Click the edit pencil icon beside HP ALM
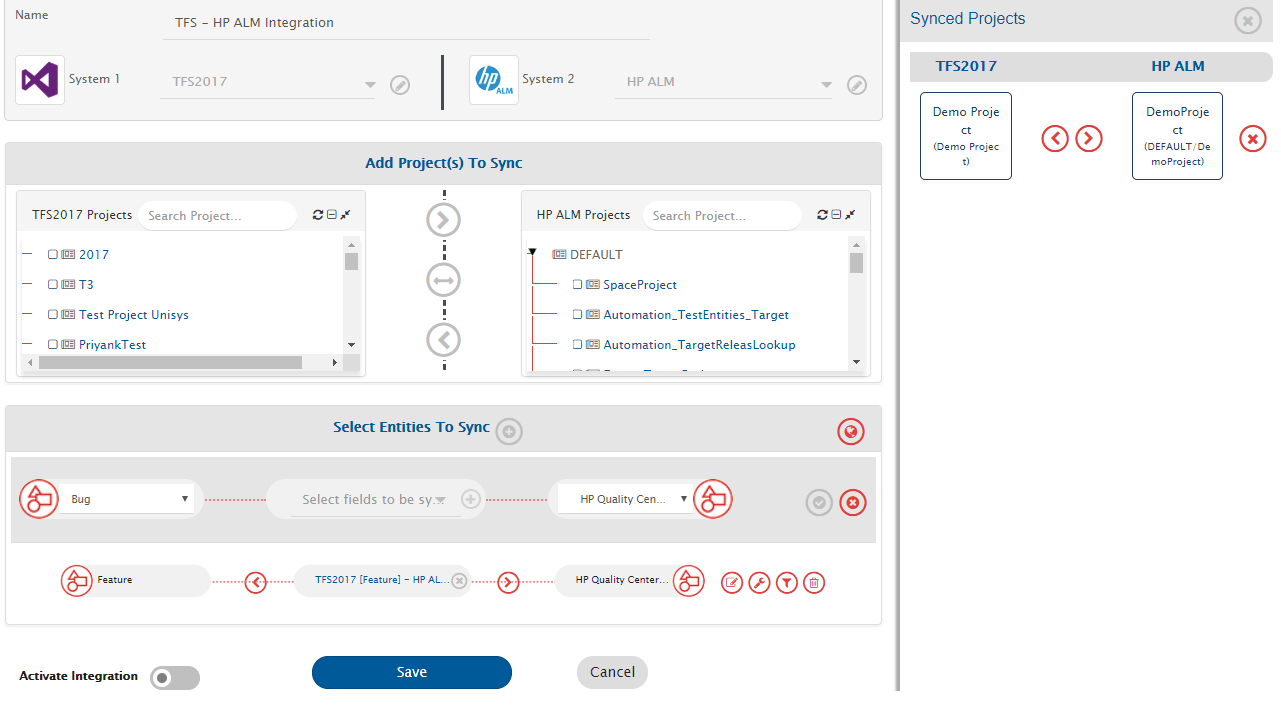 857,85
